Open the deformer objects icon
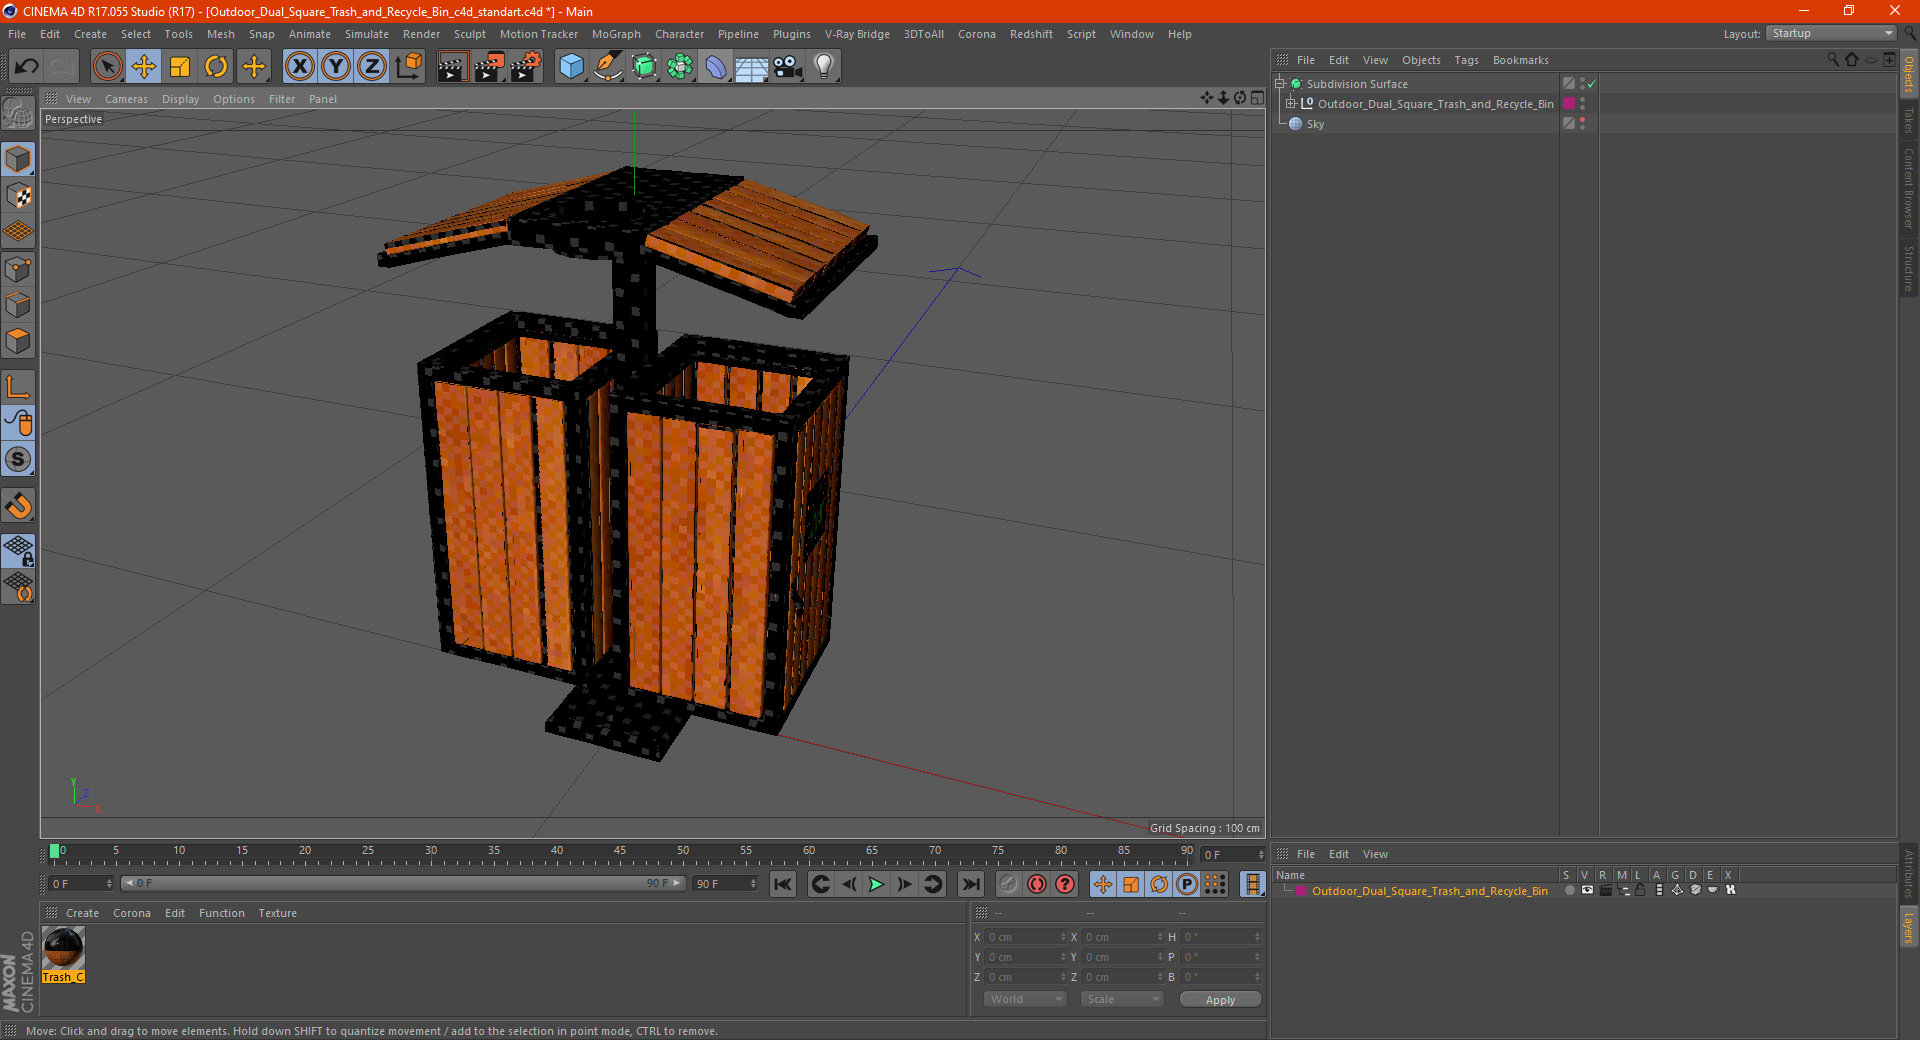The height and width of the screenshot is (1040, 1920). click(716, 67)
